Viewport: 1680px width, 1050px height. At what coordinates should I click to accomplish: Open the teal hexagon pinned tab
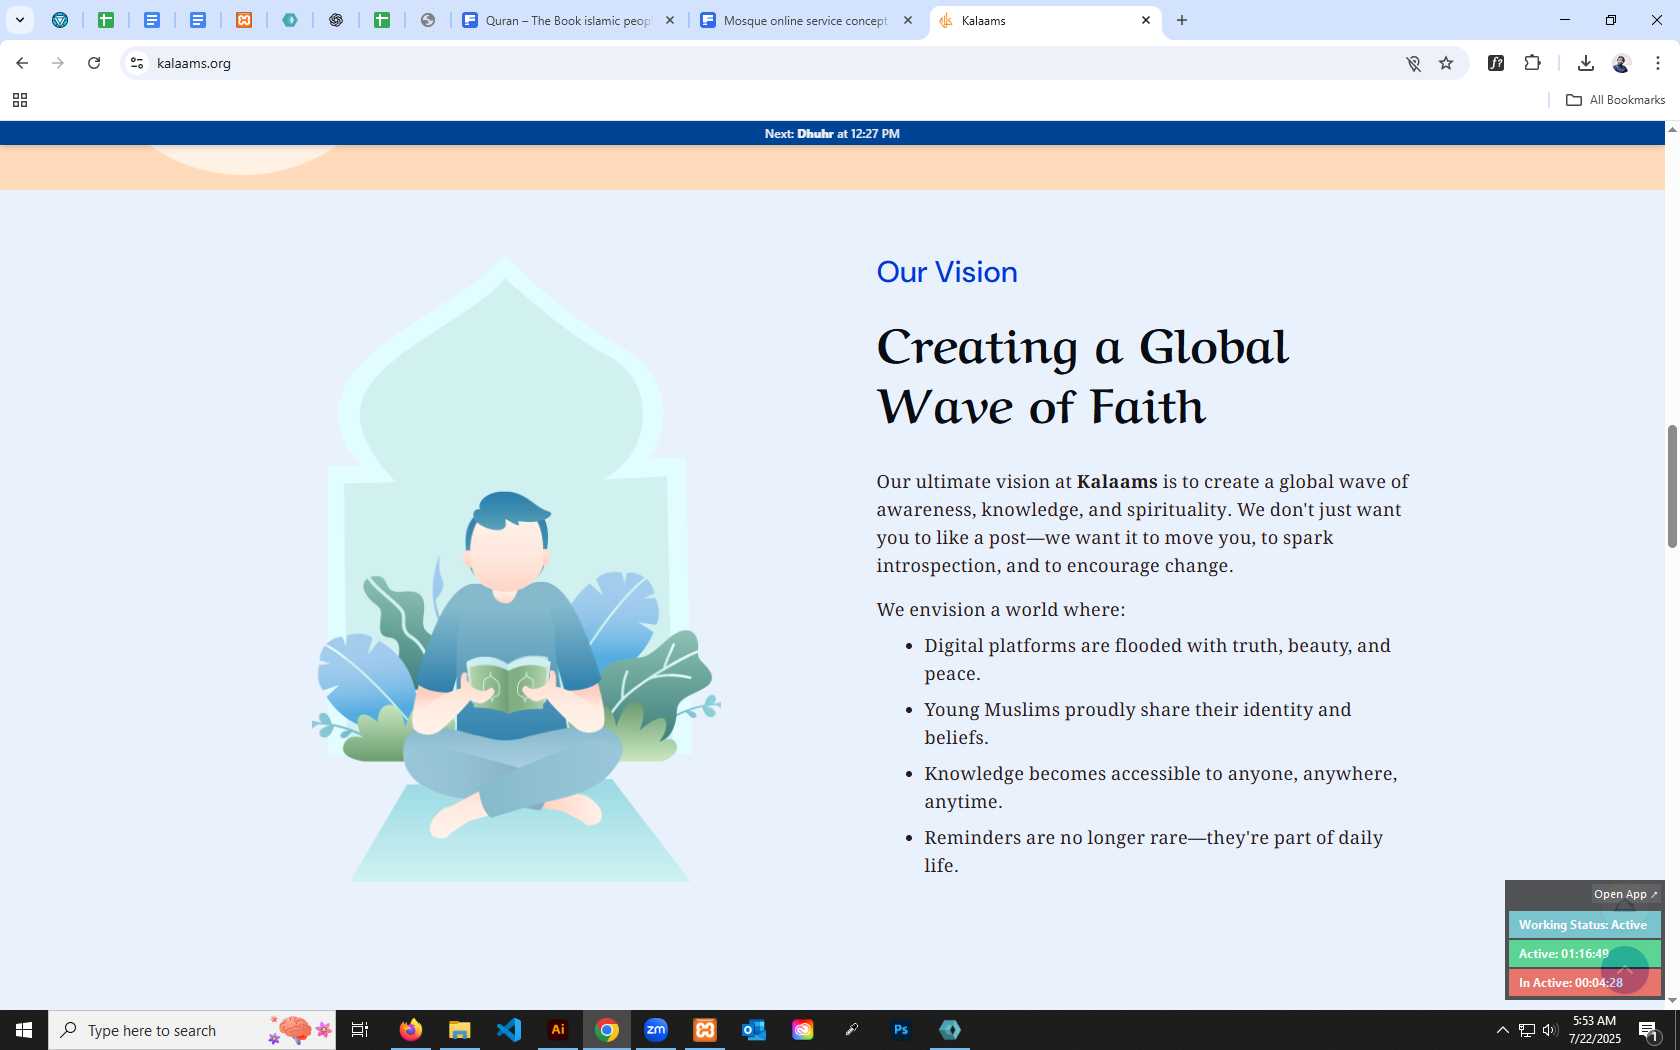290,20
